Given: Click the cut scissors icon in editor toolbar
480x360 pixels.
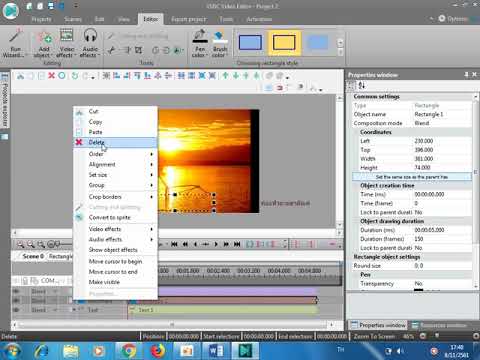Looking at the screenshot, I should 20,76.
